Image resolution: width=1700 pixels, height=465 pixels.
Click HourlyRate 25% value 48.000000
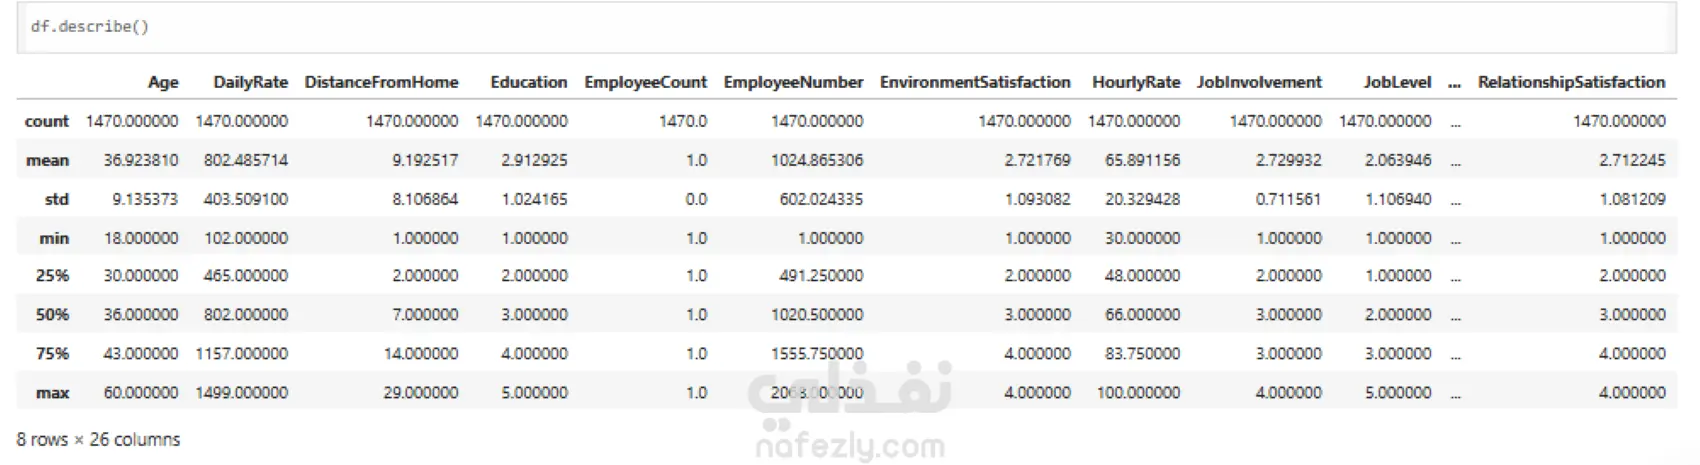[1142, 276]
